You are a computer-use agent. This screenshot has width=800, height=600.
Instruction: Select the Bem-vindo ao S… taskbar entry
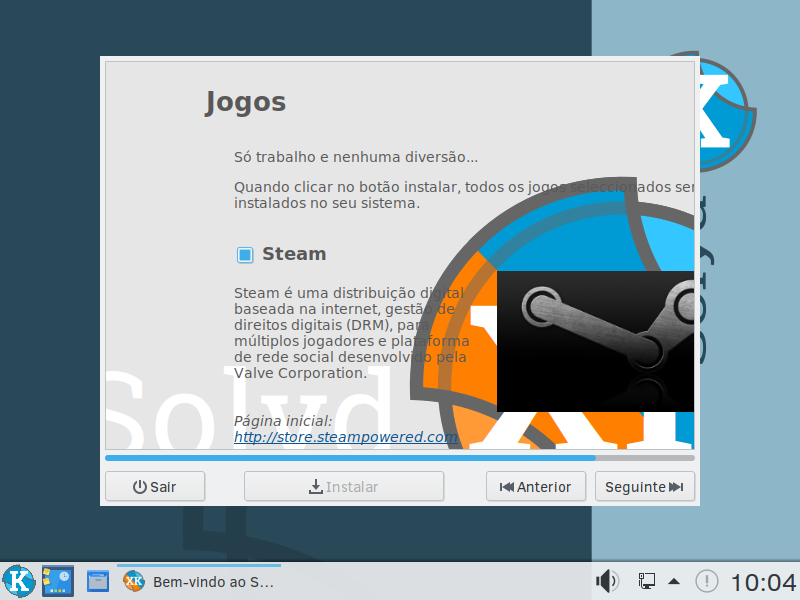(199, 582)
